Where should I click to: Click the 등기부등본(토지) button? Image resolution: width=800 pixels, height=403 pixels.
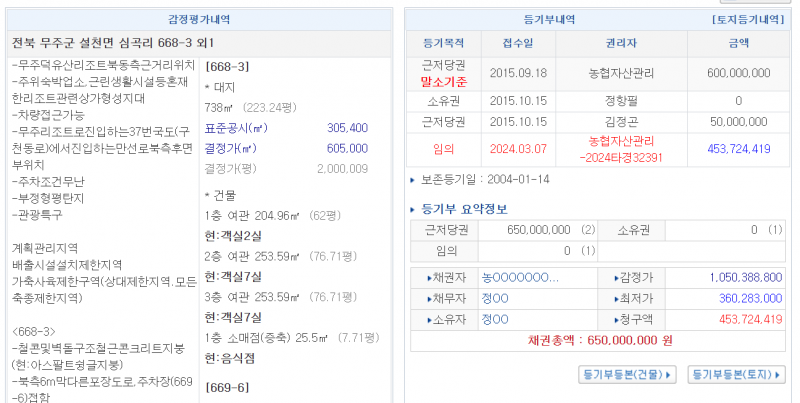736,375
